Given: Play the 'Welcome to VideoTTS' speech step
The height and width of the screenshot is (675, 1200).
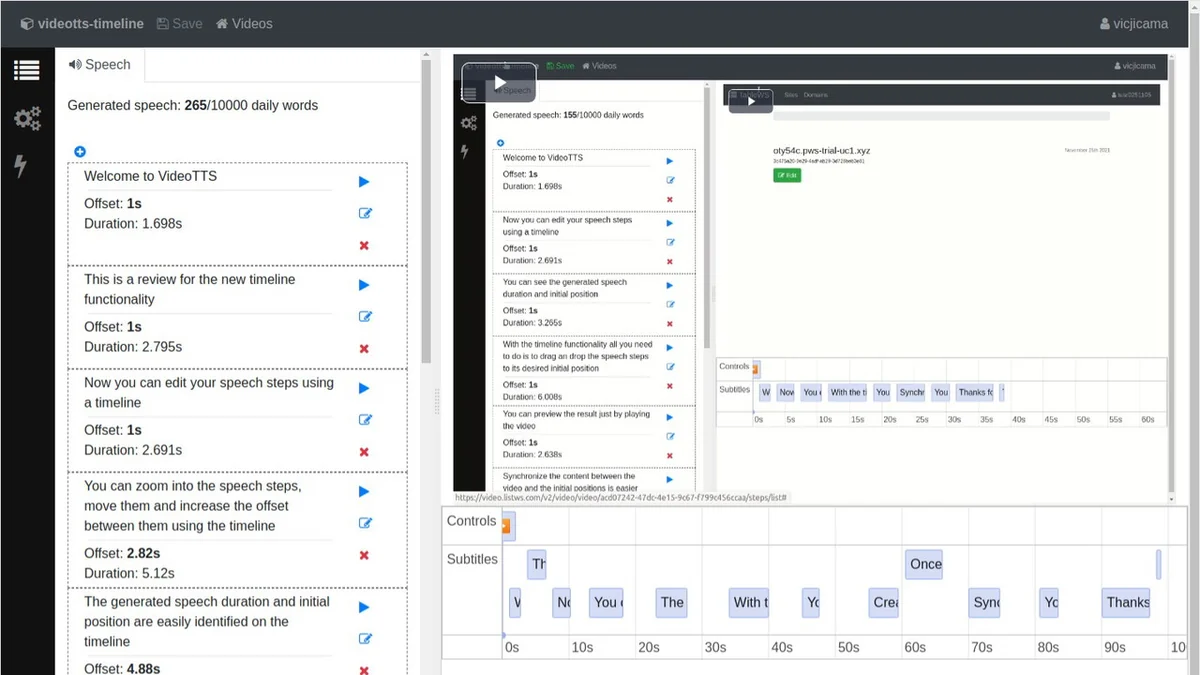Looking at the screenshot, I should click(x=364, y=182).
